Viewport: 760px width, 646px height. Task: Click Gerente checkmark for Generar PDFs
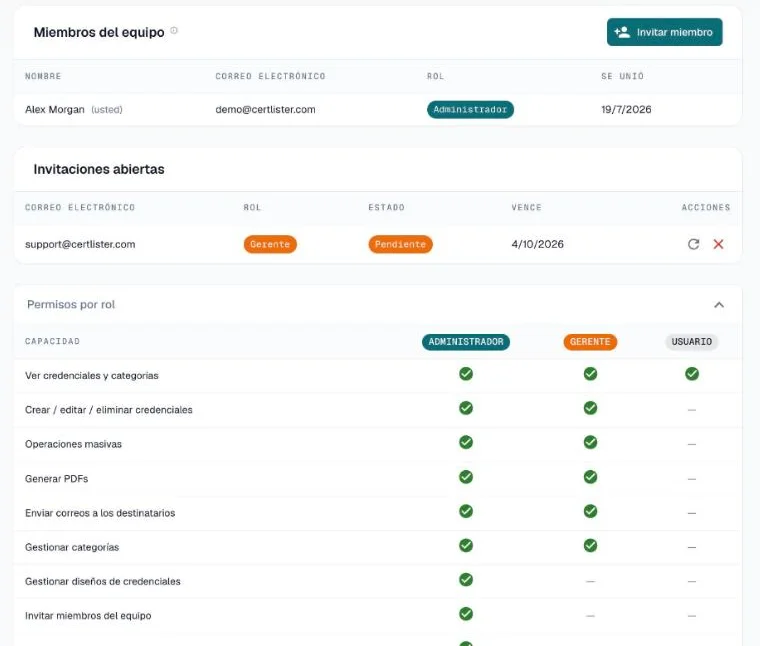[590, 477]
